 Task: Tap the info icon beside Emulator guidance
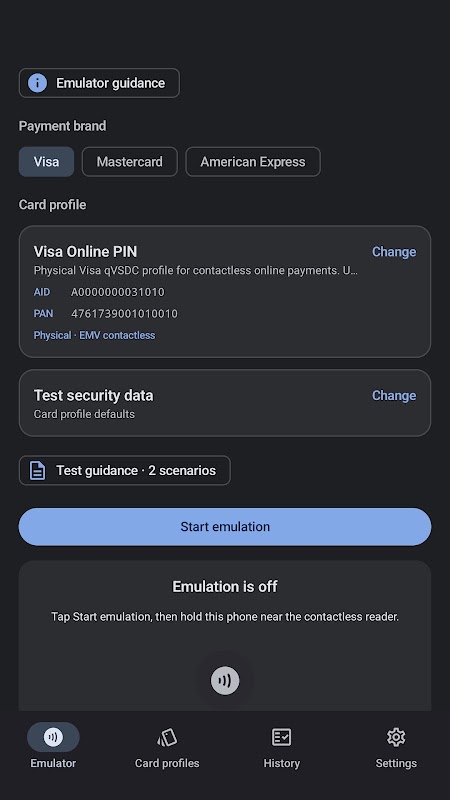click(37, 83)
